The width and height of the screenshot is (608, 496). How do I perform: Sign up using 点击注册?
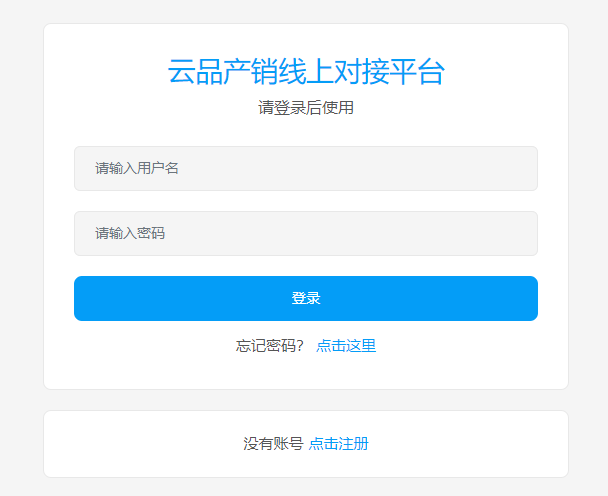click(338, 443)
